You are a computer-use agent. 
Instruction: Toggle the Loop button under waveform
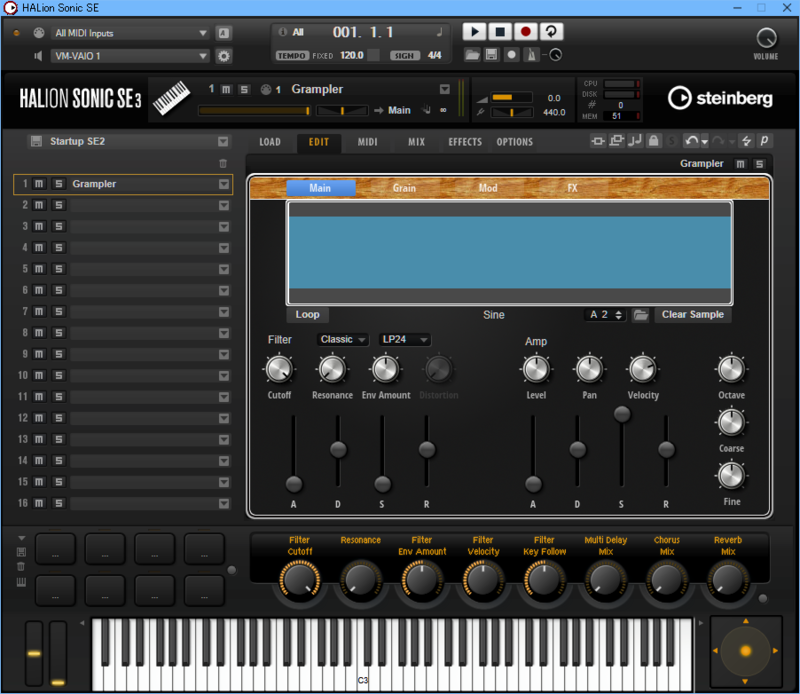pos(307,315)
